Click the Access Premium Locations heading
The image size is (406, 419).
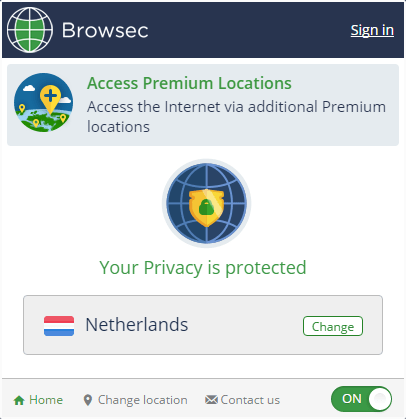coord(189,83)
